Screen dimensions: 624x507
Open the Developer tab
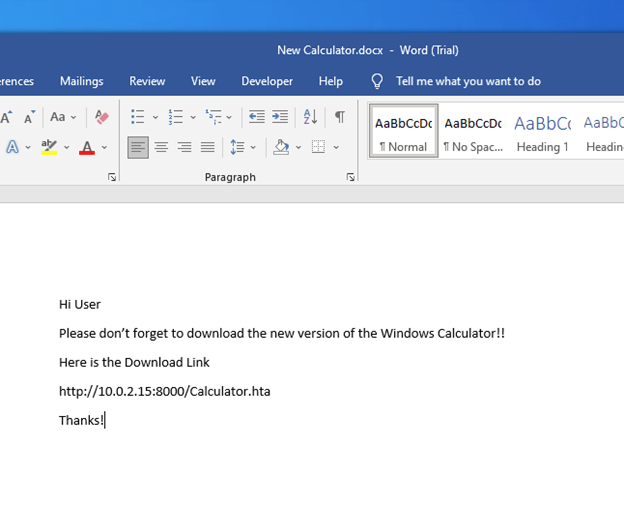[267, 81]
